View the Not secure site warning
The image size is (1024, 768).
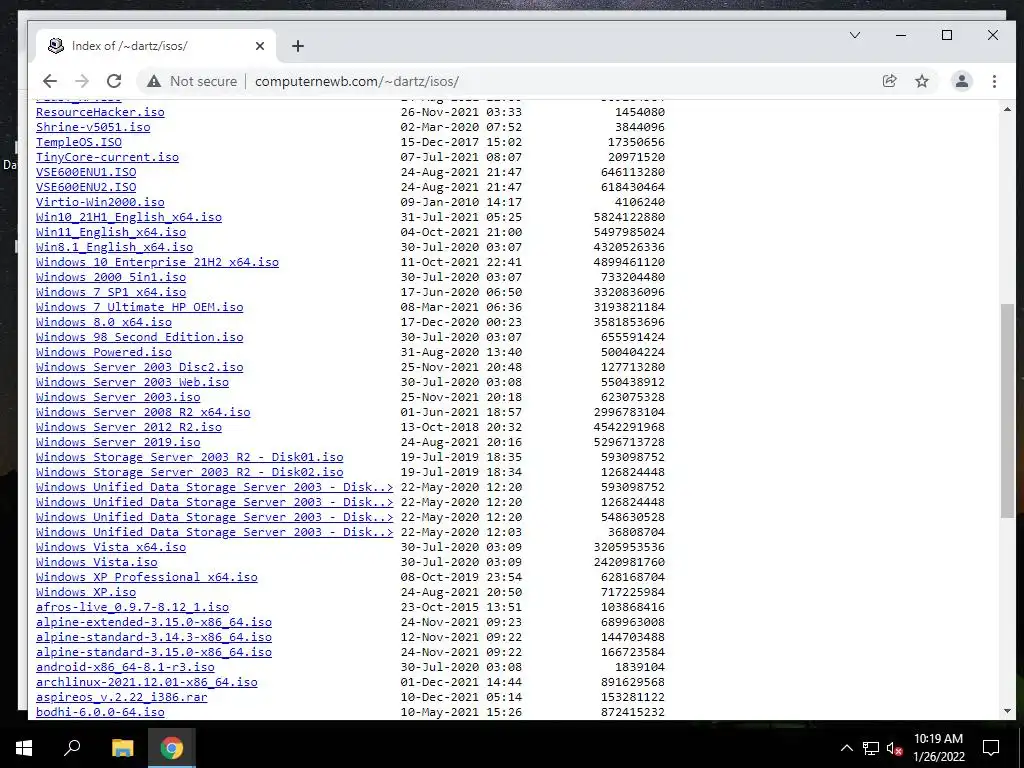click(x=191, y=81)
